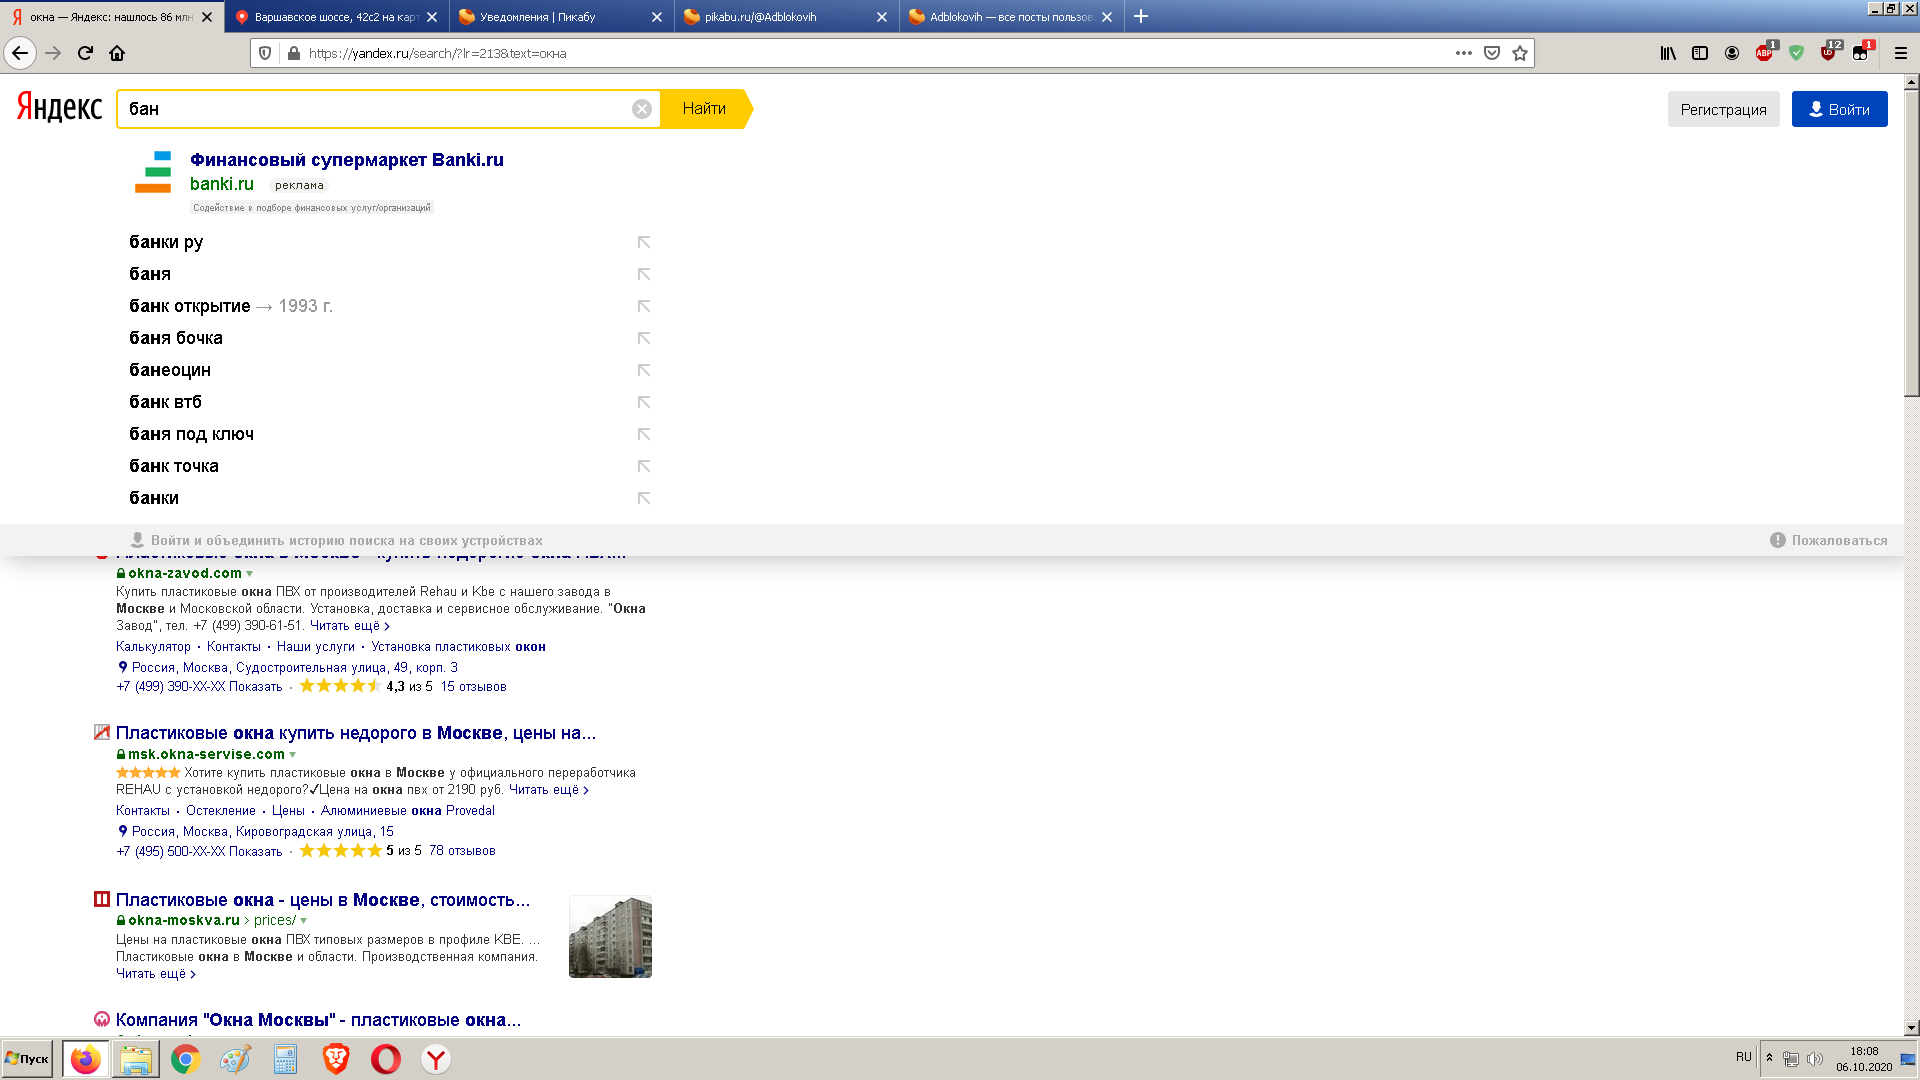Screen dimensions: 1920x1080
Task: Open the Adblock Plus extension
Action: [1765, 52]
